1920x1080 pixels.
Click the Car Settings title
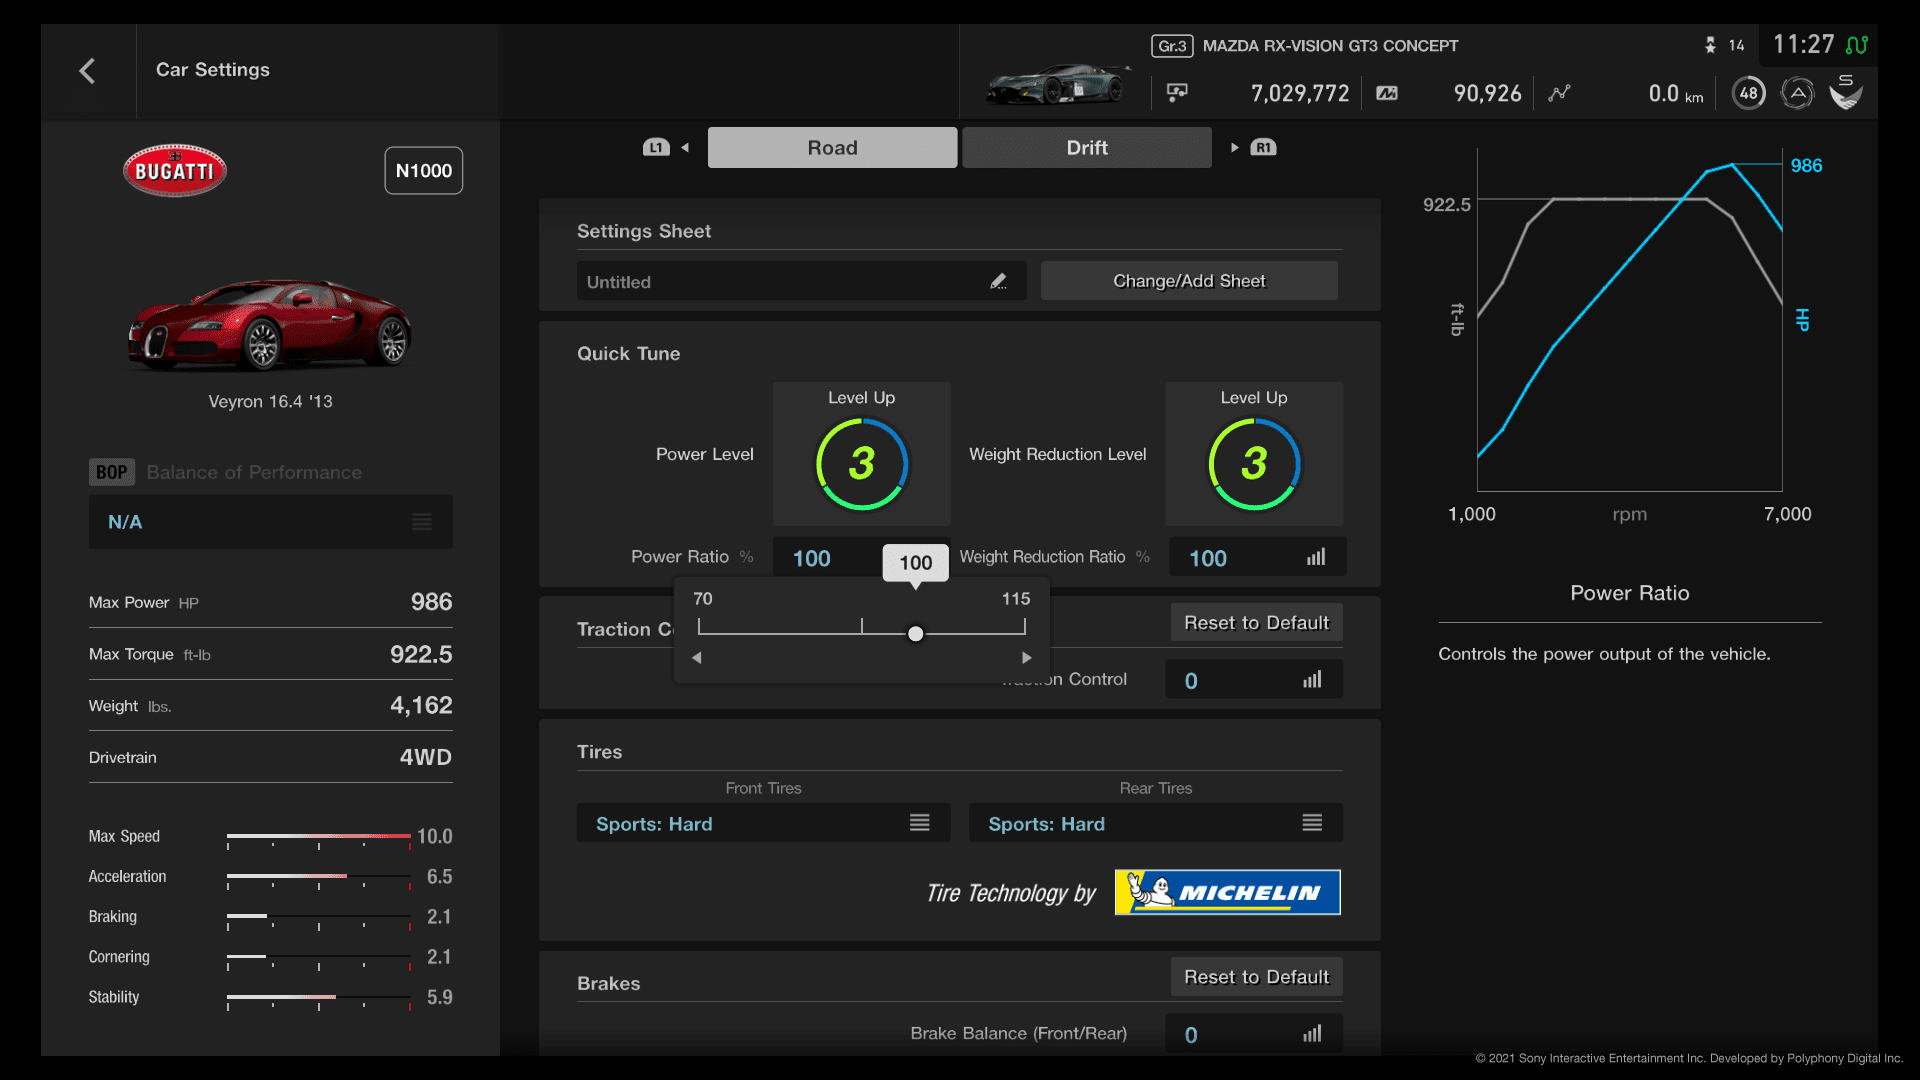point(213,69)
